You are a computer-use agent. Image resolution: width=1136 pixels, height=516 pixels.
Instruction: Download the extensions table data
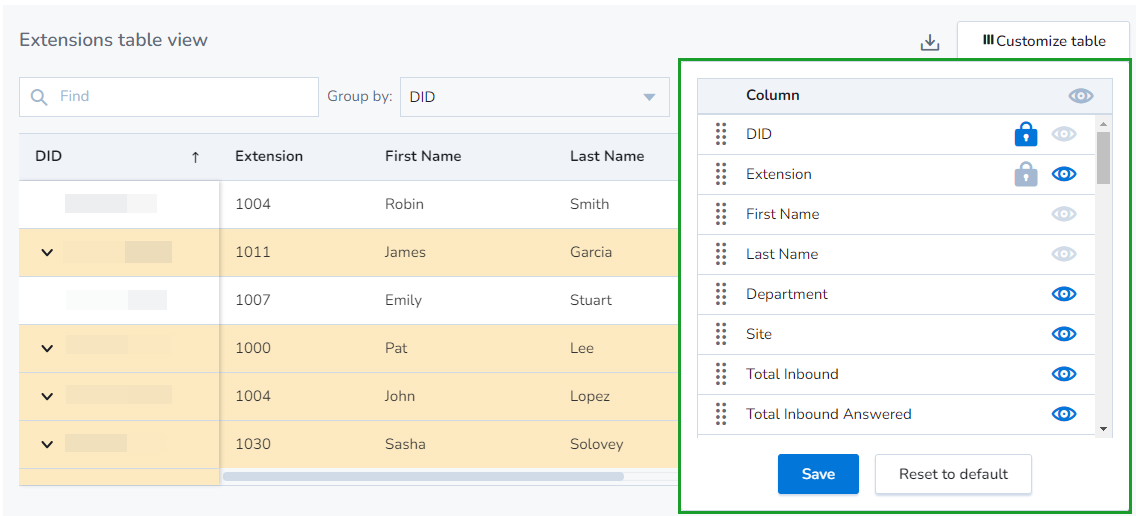click(930, 43)
